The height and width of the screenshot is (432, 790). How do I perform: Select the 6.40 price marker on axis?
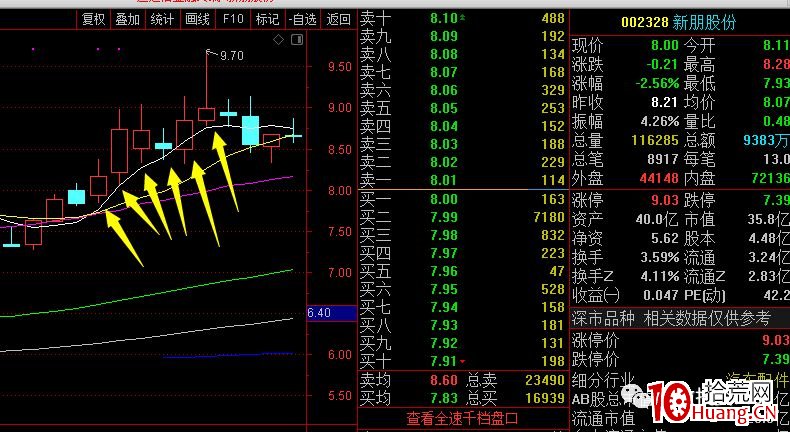pyautogui.click(x=331, y=313)
